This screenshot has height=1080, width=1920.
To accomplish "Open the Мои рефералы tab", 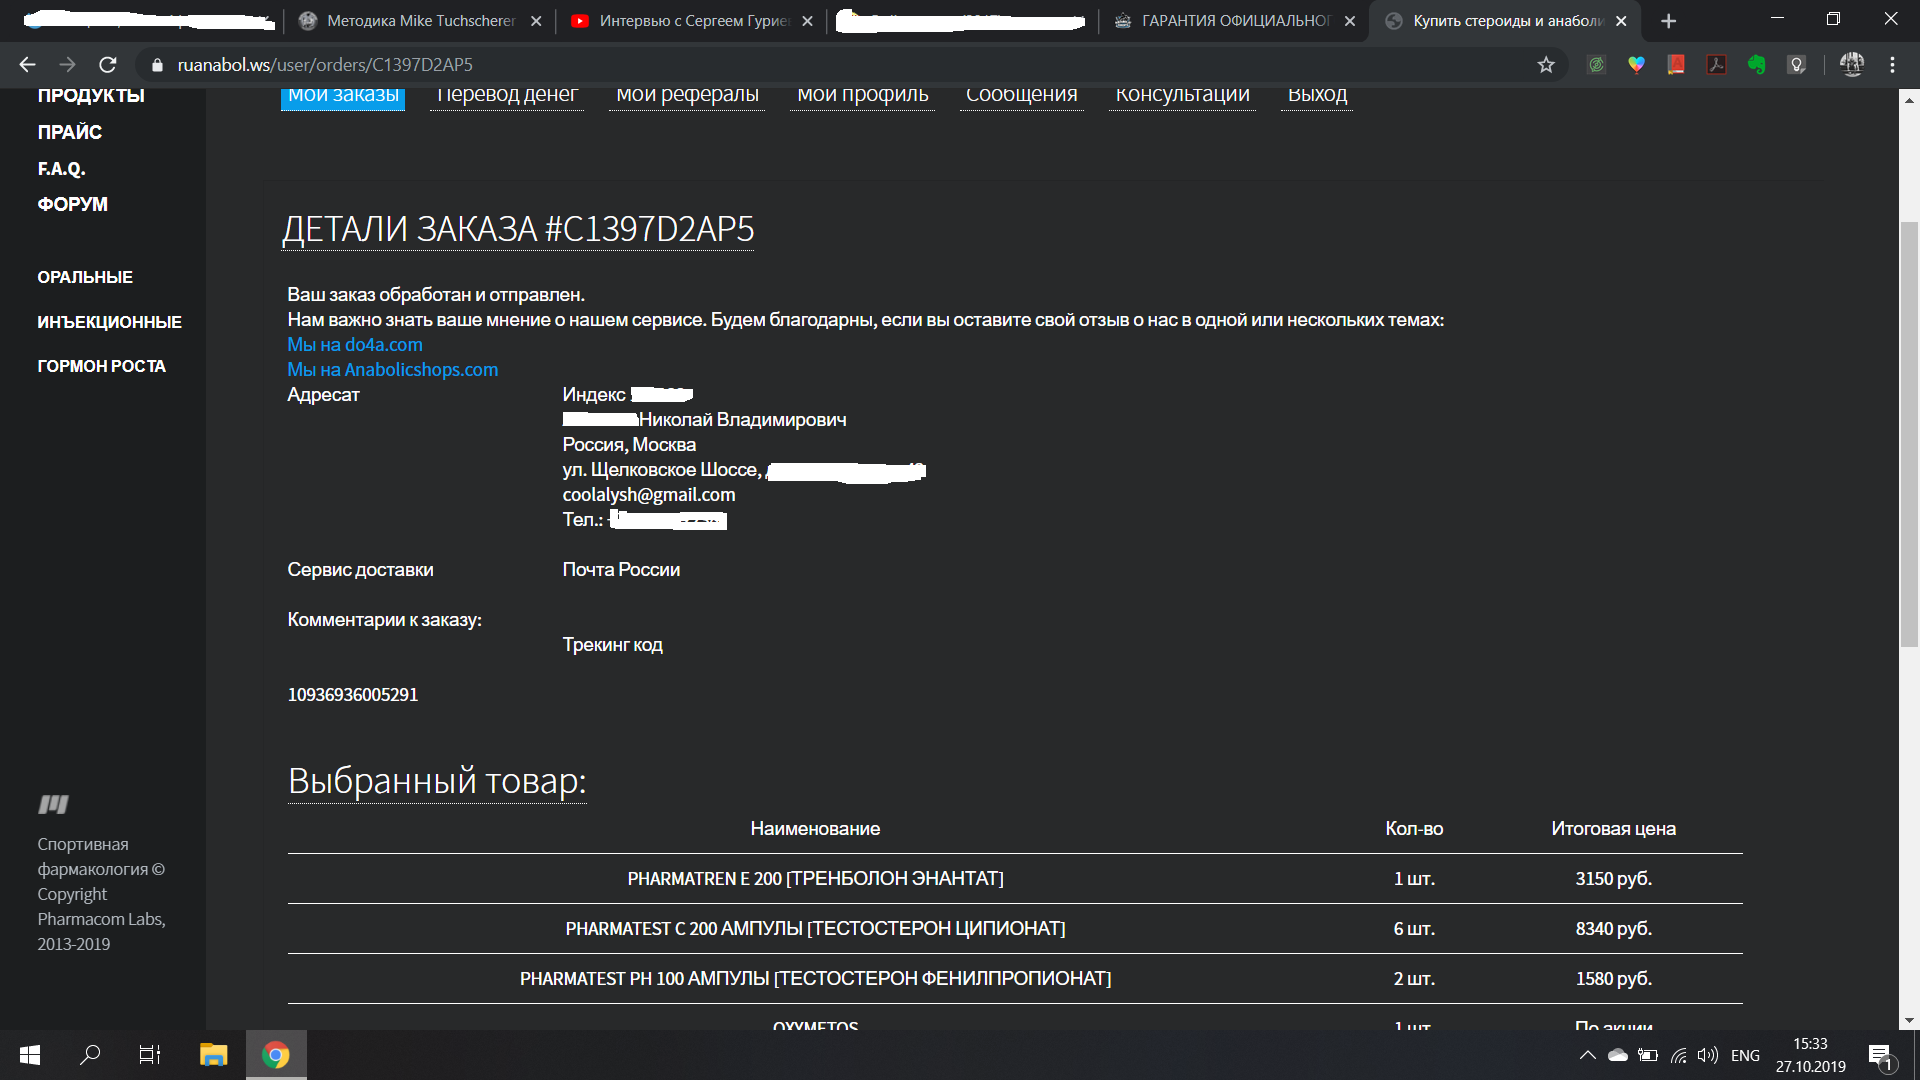I will click(687, 95).
